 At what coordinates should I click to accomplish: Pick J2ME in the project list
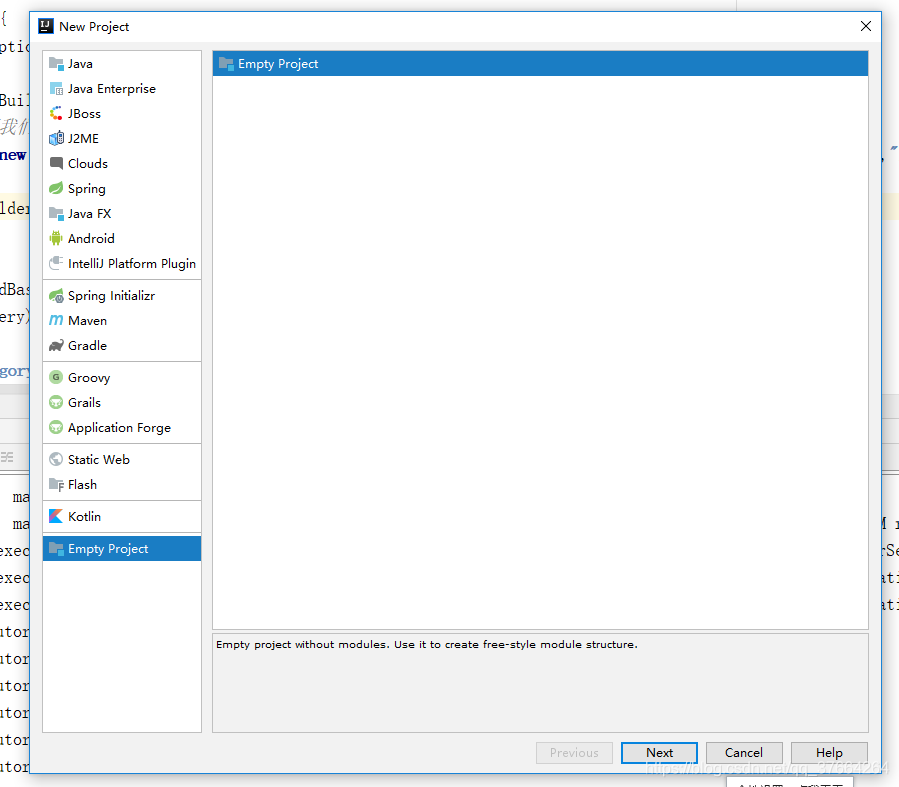[x=122, y=139]
